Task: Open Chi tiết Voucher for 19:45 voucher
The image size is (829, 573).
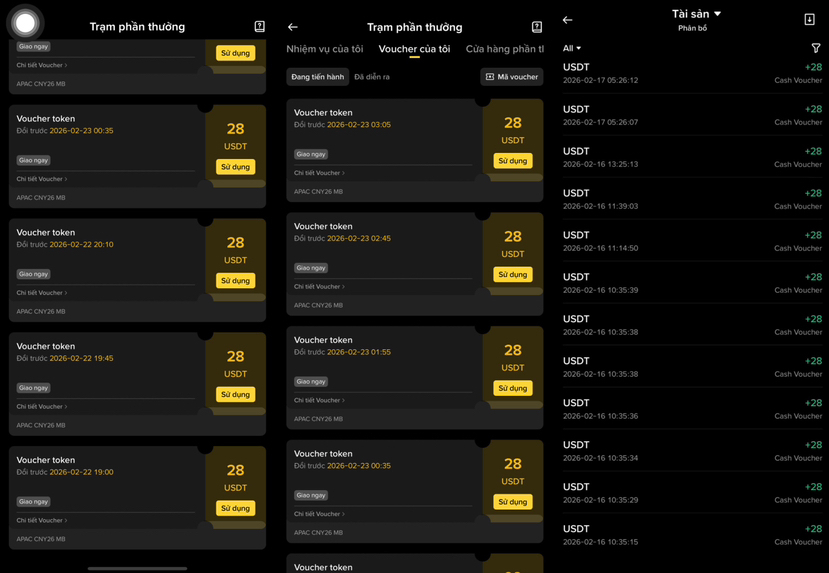Action: [42, 406]
